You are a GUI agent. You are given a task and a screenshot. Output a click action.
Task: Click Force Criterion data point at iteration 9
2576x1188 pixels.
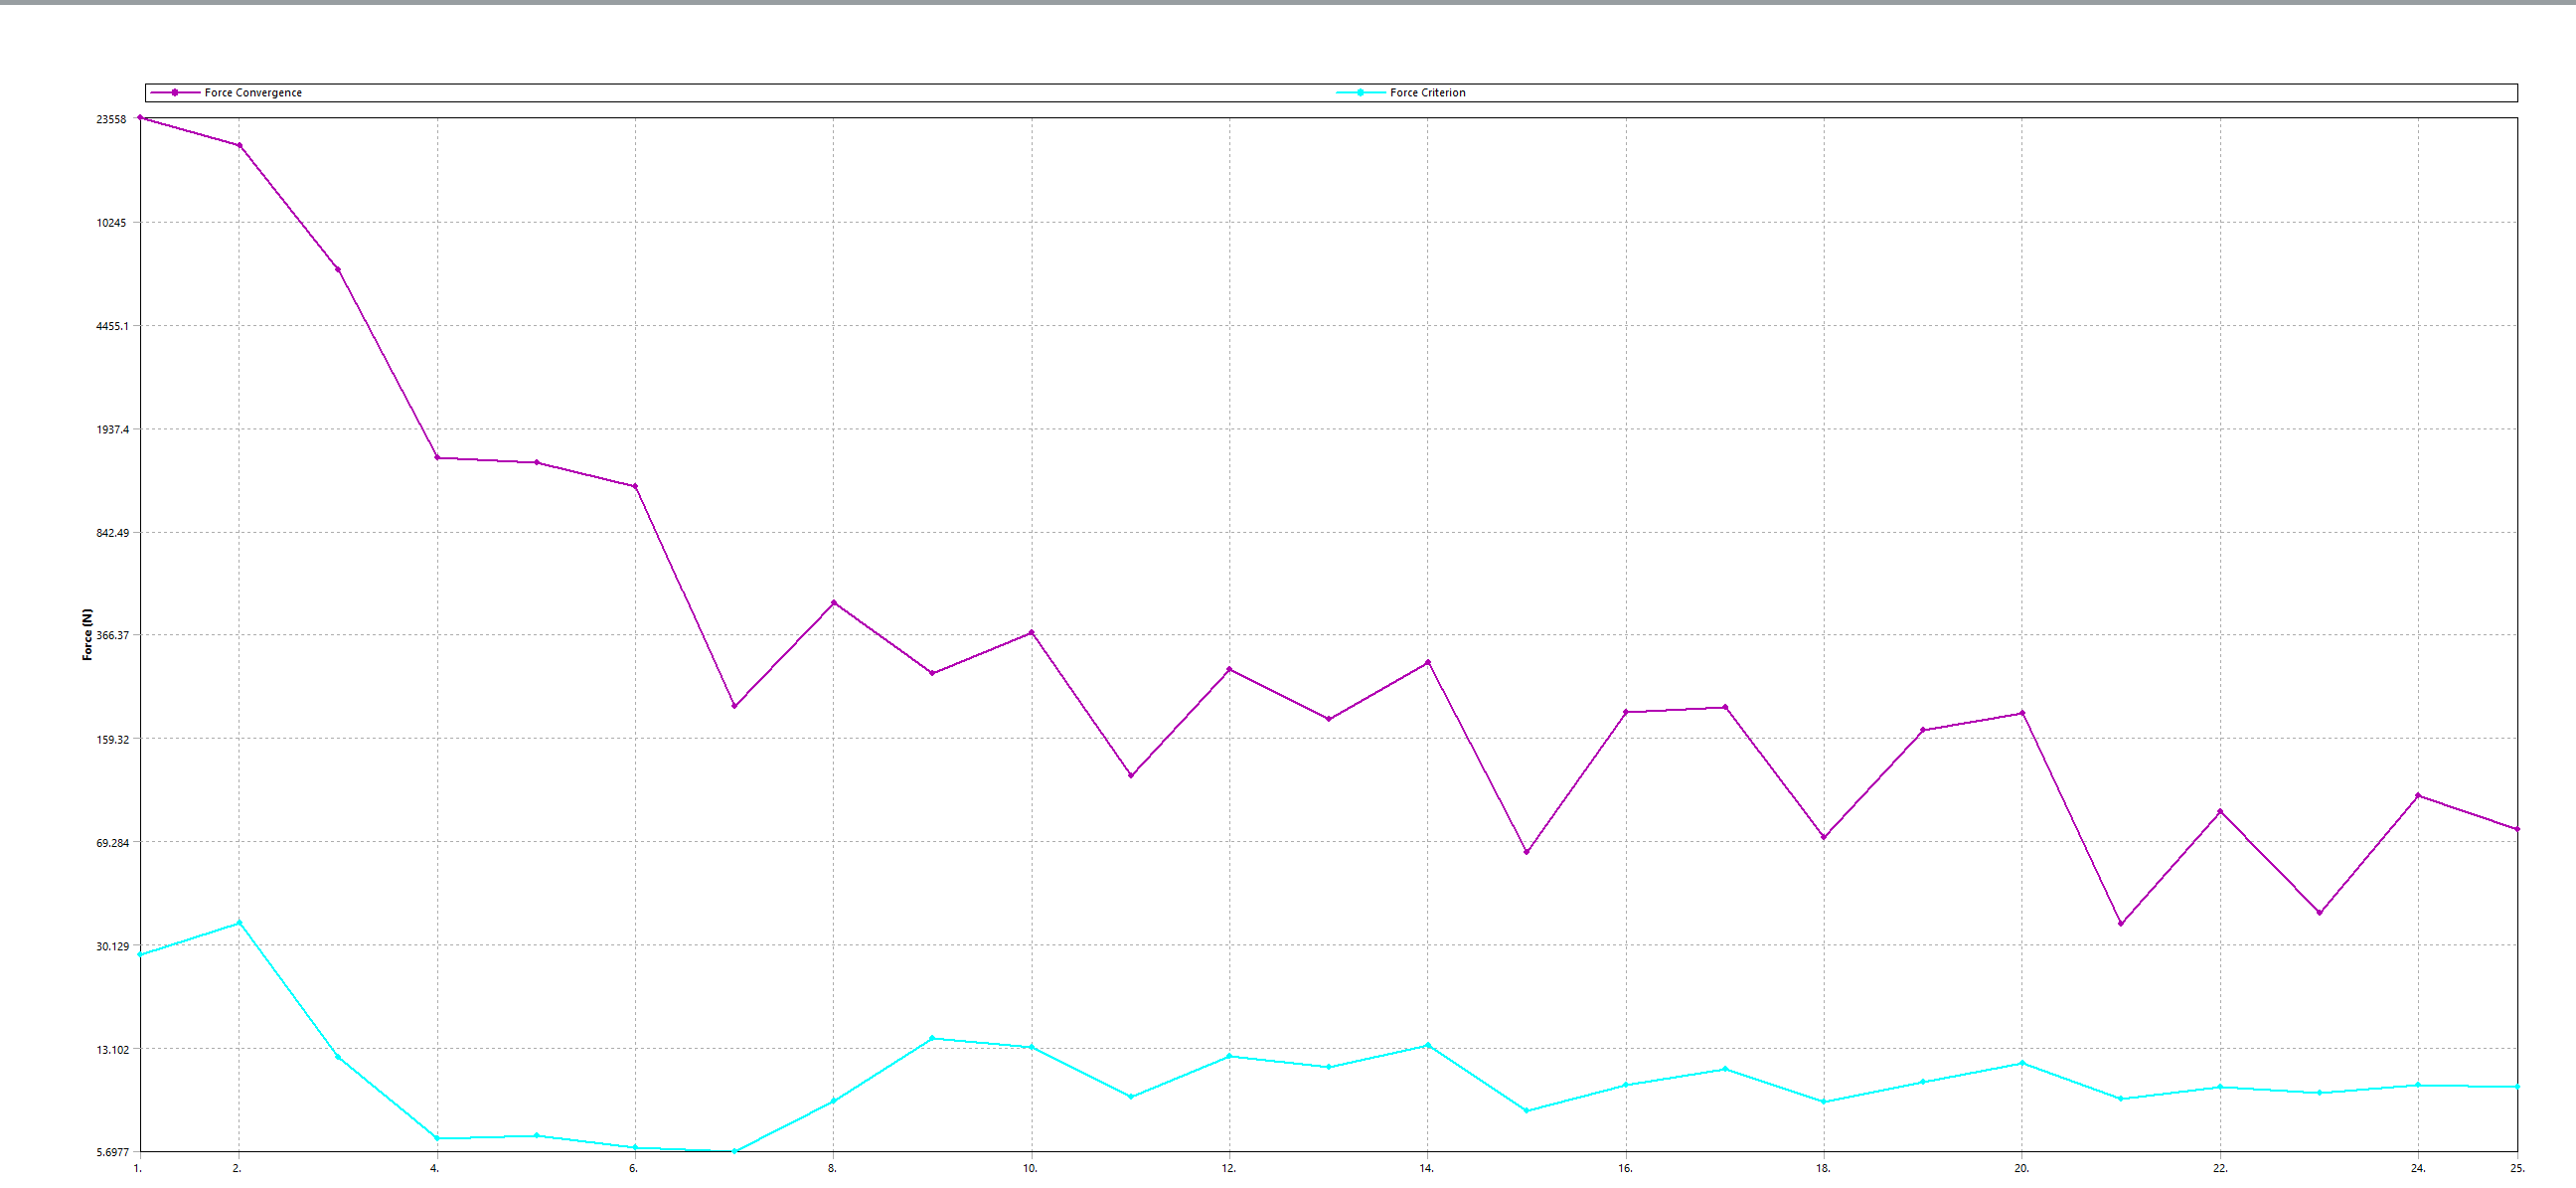[932, 1038]
